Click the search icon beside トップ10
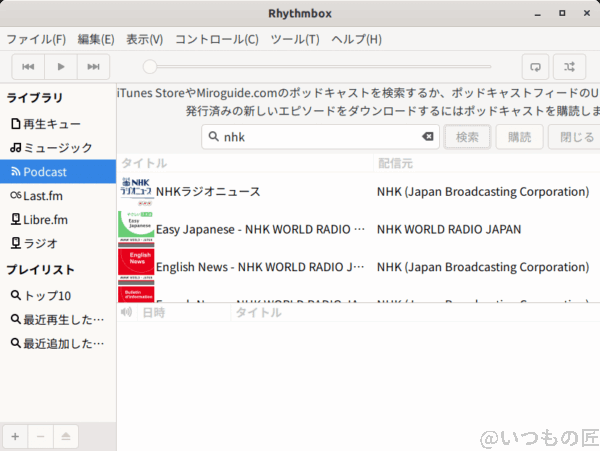600x451 pixels. click(x=16, y=295)
